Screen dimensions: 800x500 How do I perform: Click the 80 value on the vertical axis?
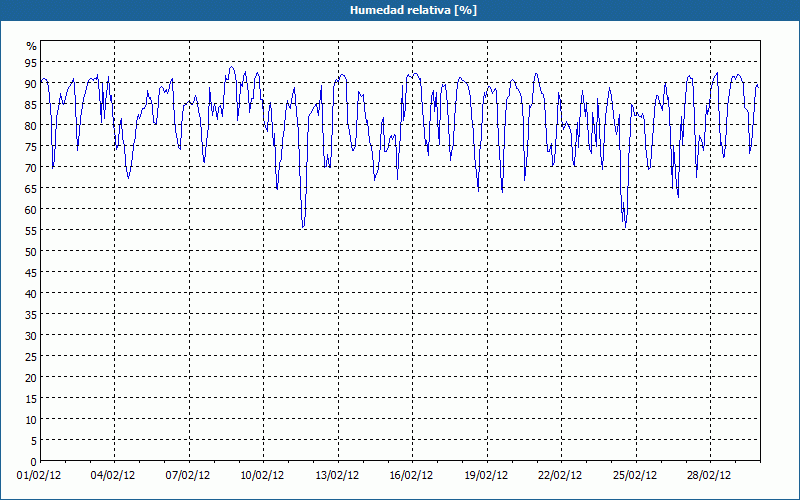click(32, 126)
